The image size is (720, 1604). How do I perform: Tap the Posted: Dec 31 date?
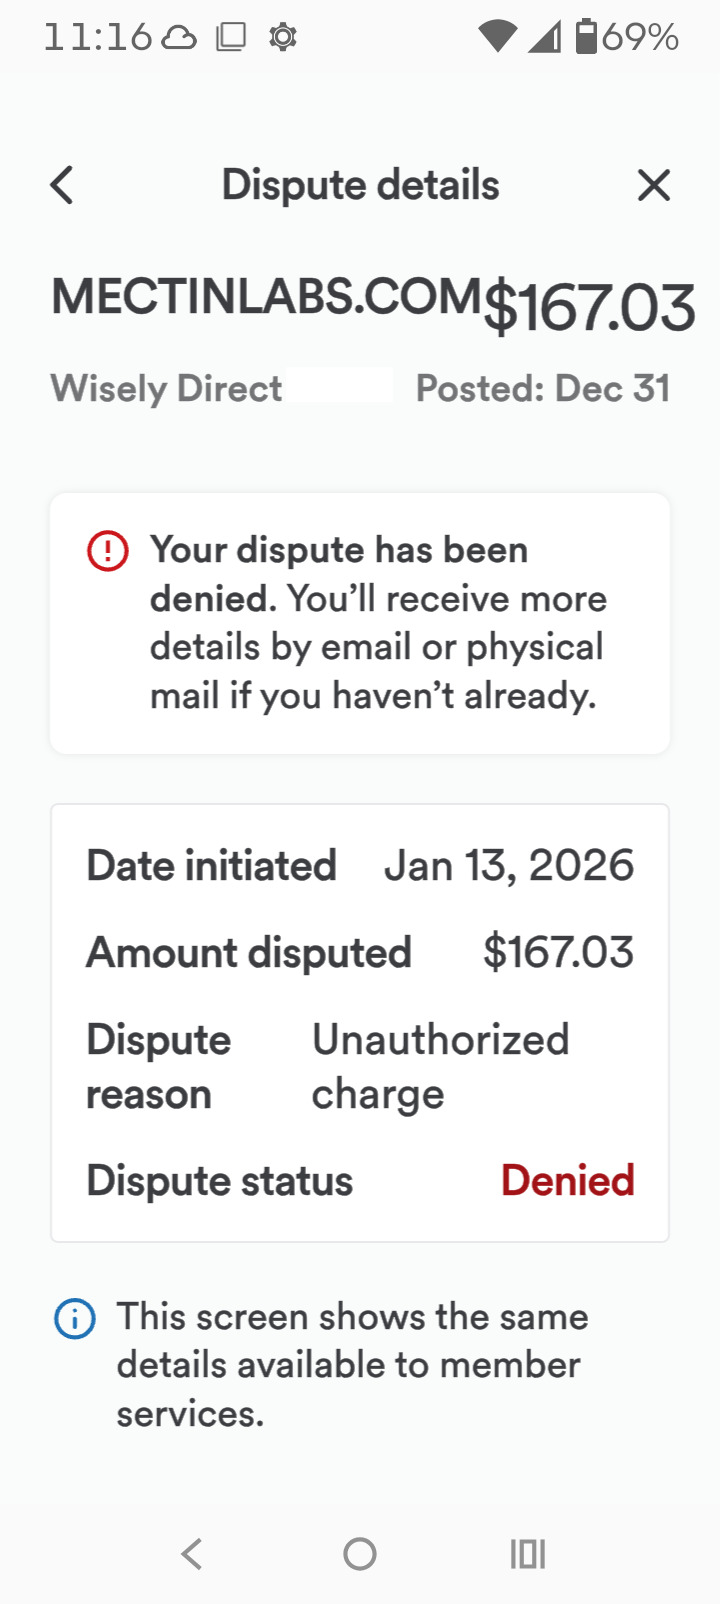coord(542,388)
